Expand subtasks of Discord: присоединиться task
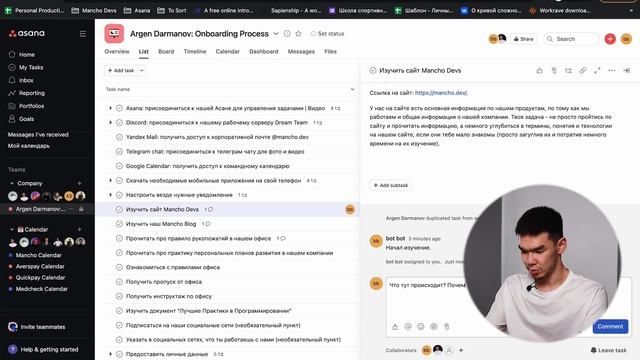 point(110,122)
